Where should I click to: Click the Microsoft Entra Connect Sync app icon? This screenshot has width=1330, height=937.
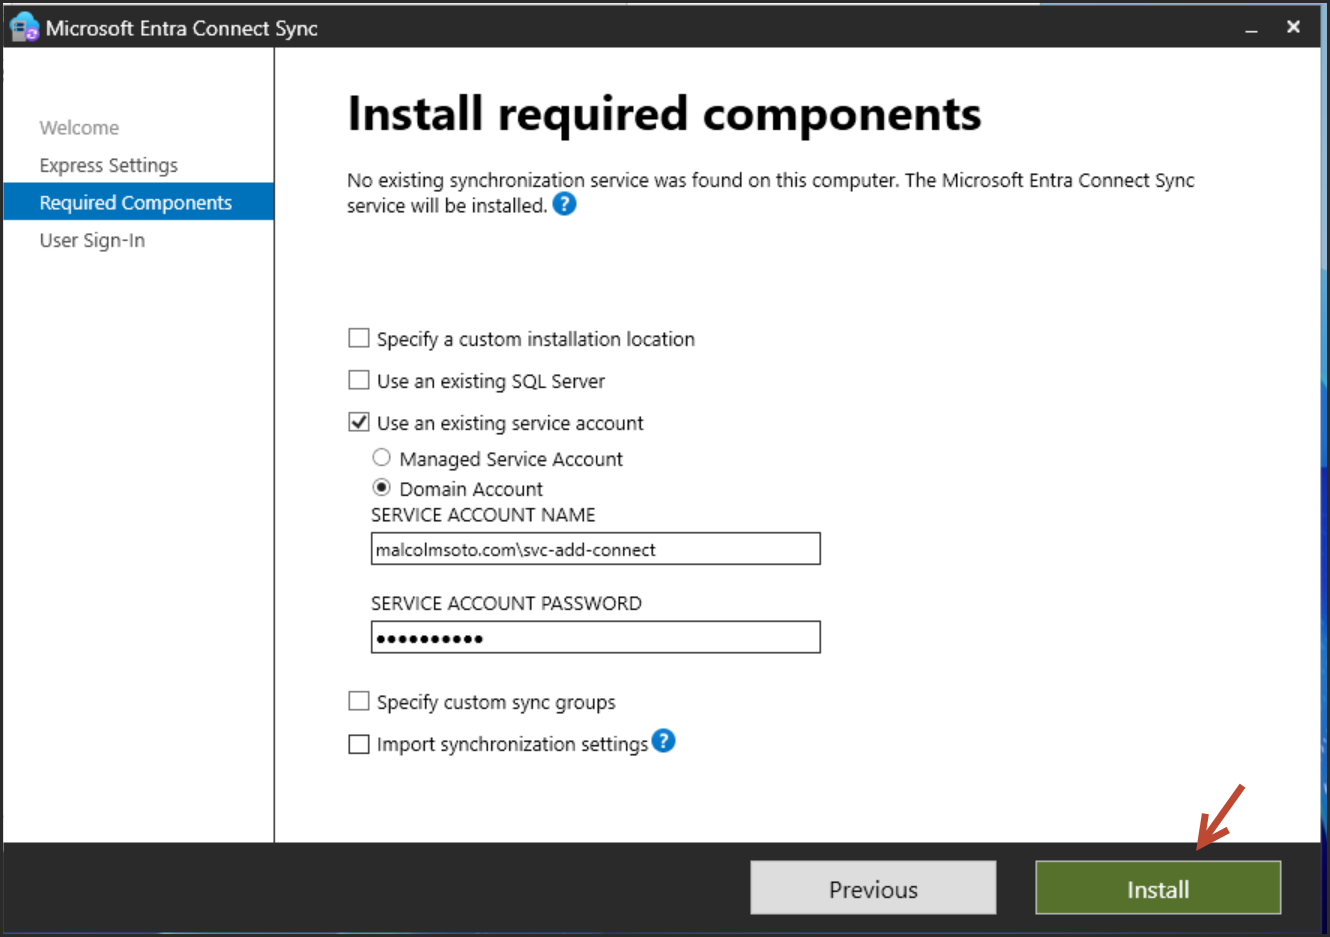pos(24,28)
